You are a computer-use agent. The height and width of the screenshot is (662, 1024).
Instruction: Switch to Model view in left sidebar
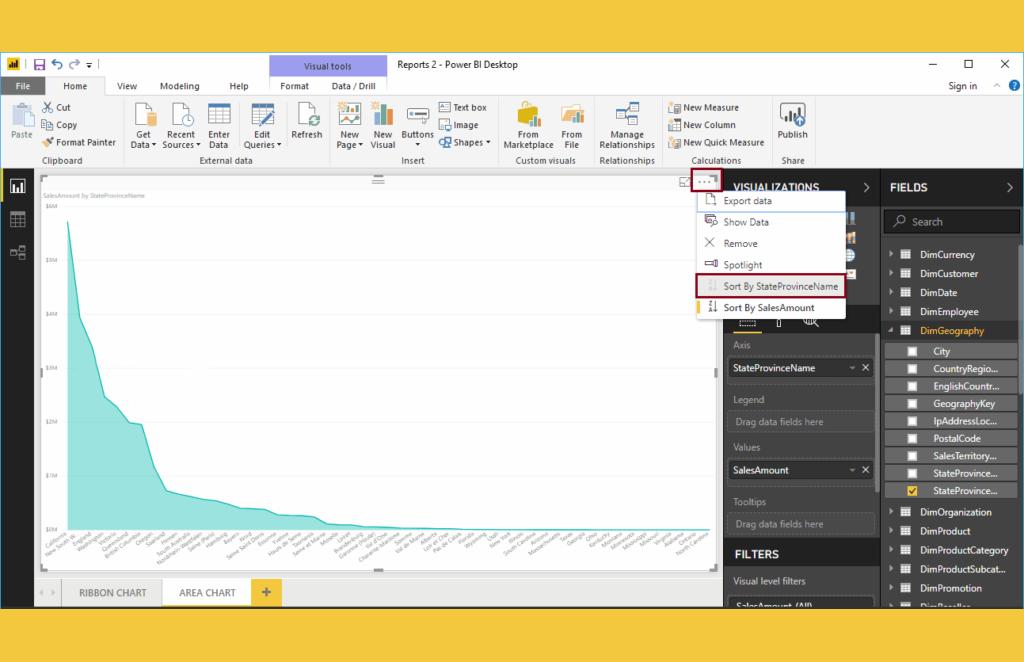click(x=18, y=252)
